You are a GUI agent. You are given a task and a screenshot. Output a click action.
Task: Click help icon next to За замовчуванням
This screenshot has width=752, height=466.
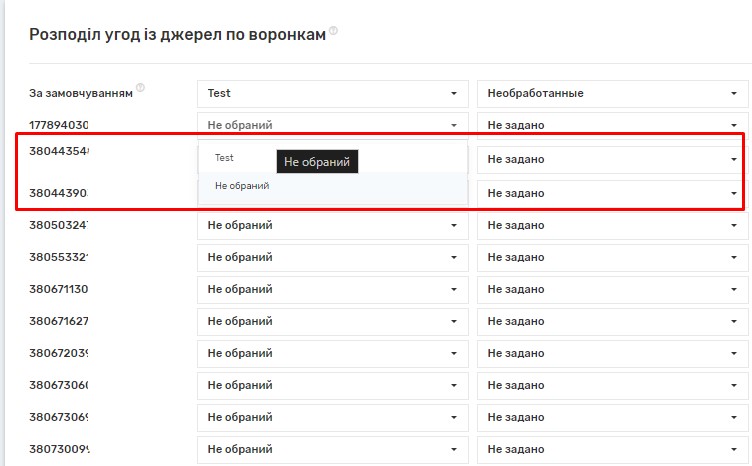point(141,88)
